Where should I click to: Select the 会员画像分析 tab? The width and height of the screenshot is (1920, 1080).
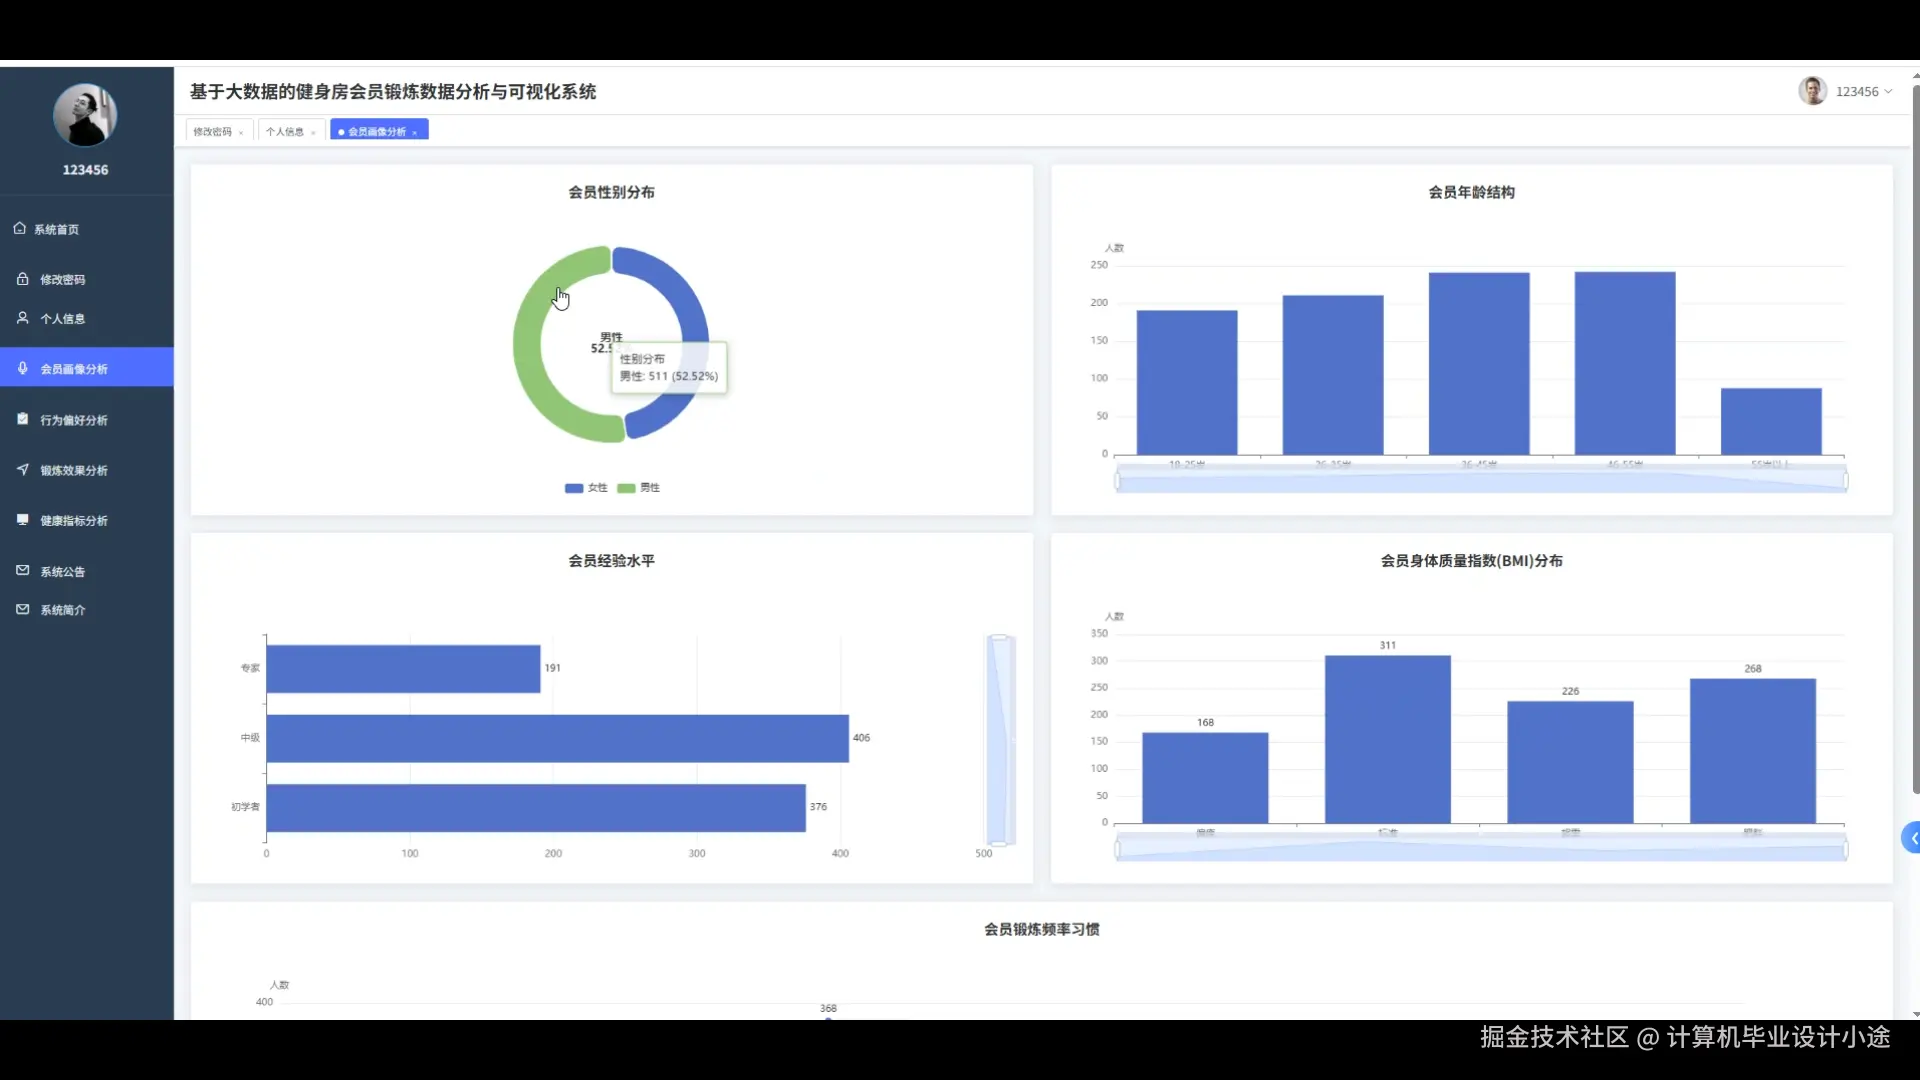376,132
